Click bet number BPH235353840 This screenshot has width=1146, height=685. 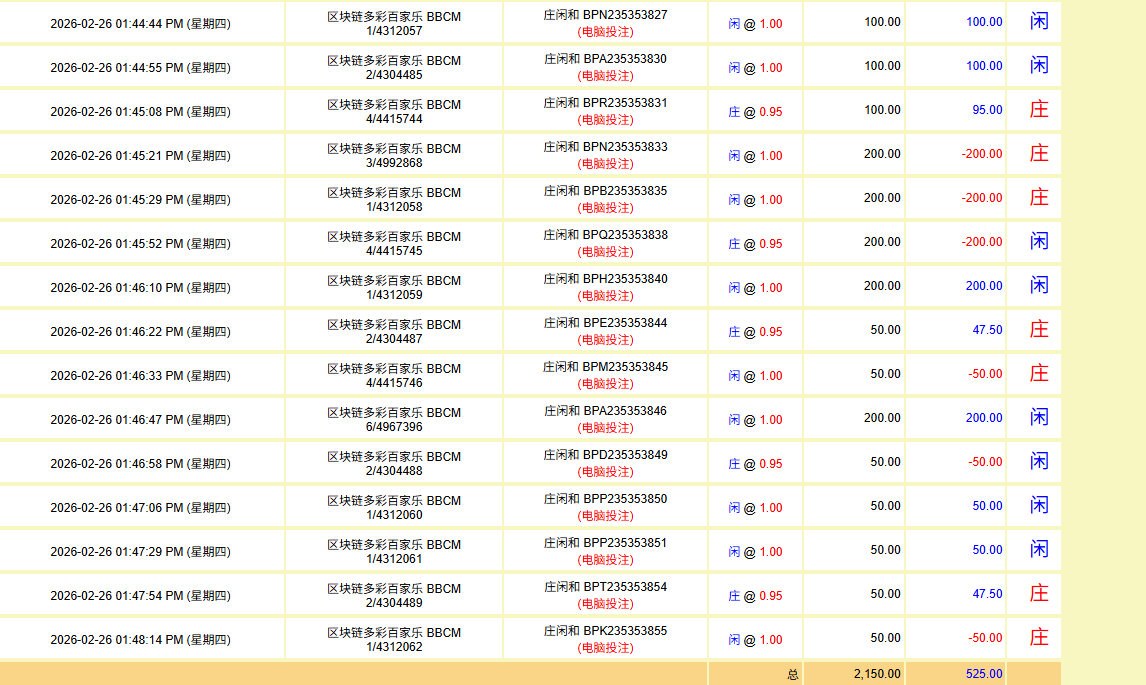click(625, 279)
